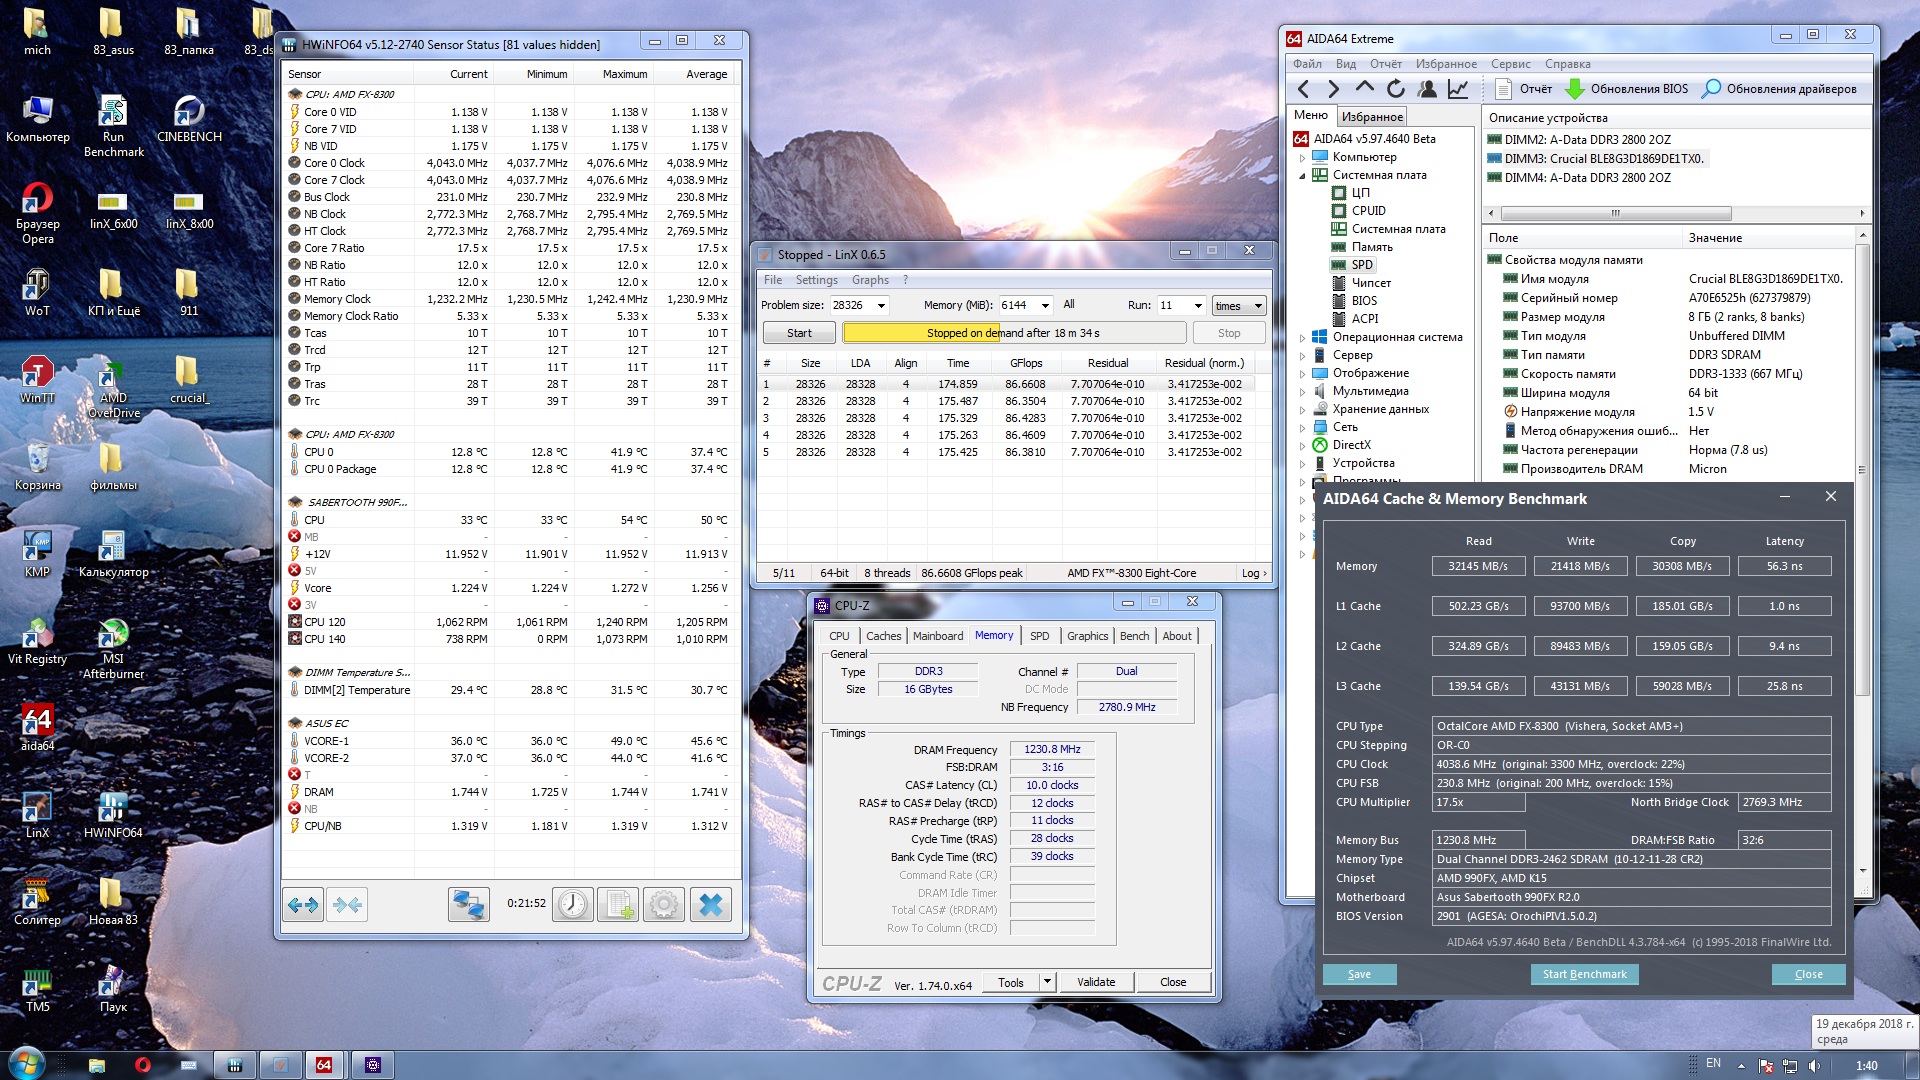Open Сервис menu in AIDA64
Image resolution: width=1920 pixels, height=1080 pixels.
1510,64
